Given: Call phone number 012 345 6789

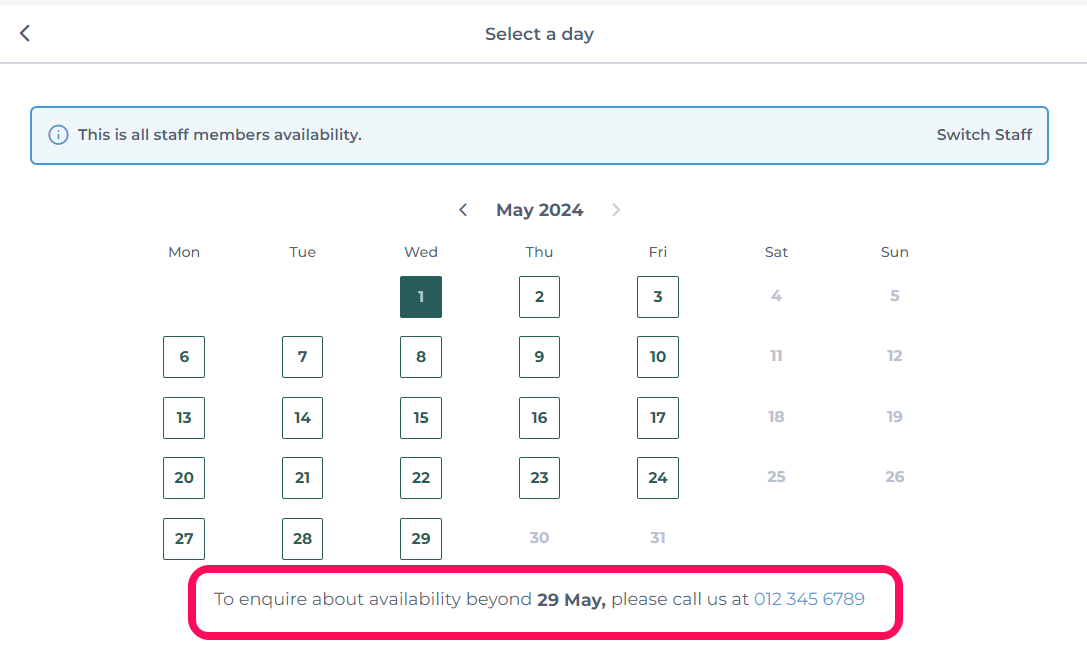Looking at the screenshot, I should [x=809, y=599].
